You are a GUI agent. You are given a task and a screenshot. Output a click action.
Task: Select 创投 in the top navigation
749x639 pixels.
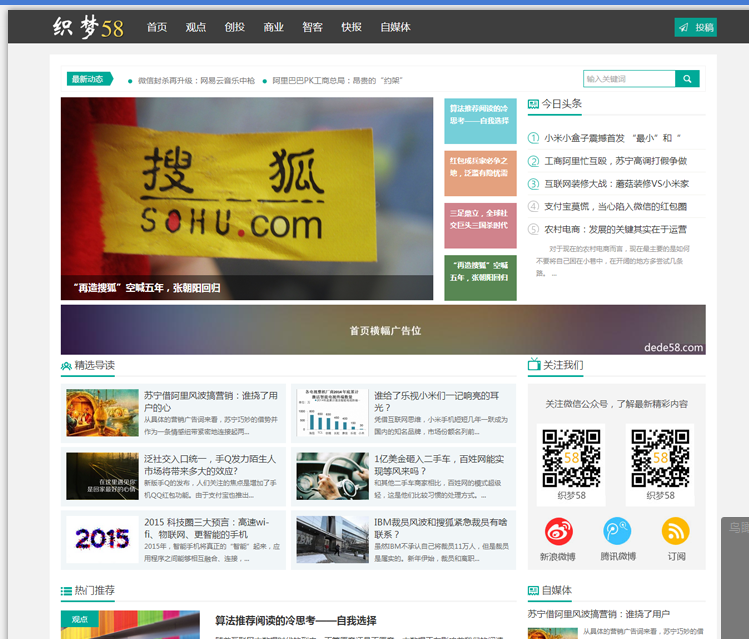pyautogui.click(x=234, y=27)
